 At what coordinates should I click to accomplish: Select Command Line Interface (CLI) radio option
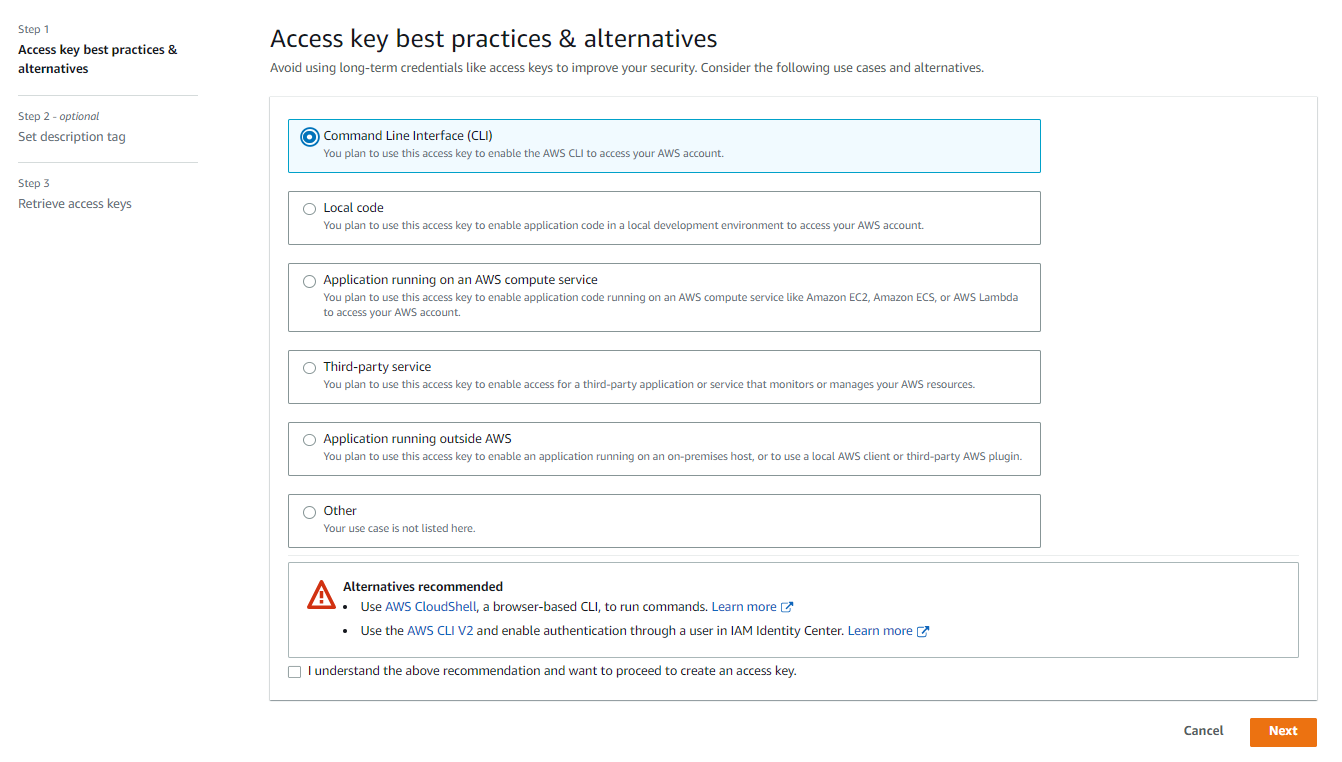tap(310, 137)
